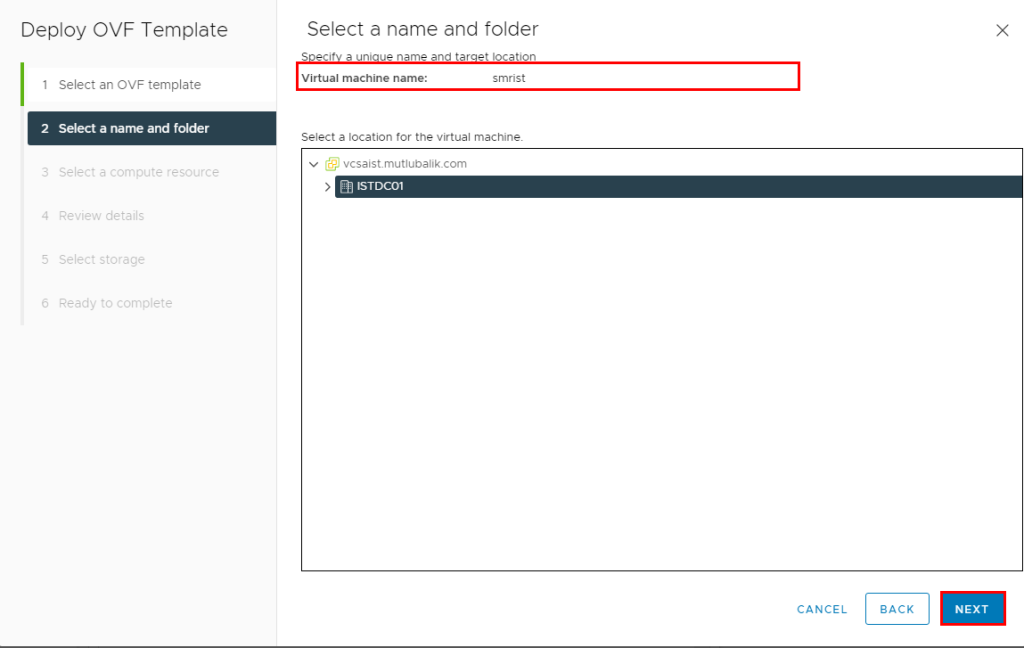The width and height of the screenshot is (1024, 648).
Task: Cancel the OVF deployment wizard
Action: pyautogui.click(x=822, y=609)
